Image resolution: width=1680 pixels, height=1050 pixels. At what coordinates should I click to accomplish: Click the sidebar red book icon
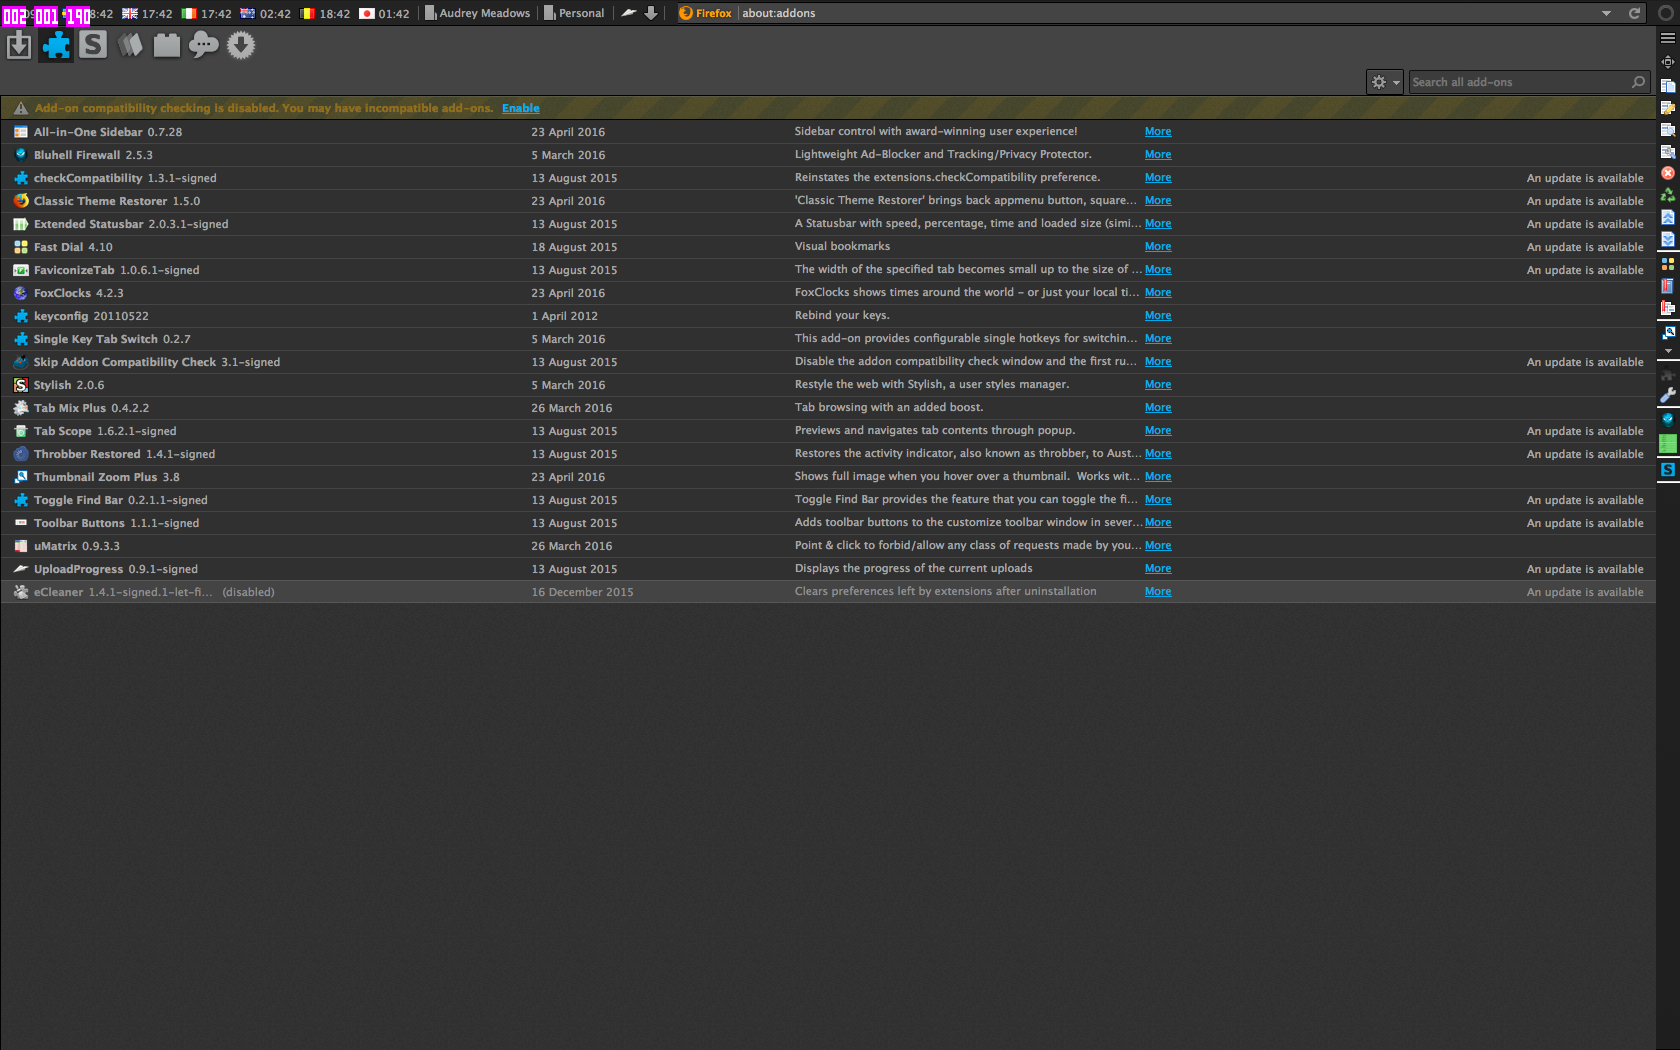pos(1668,286)
